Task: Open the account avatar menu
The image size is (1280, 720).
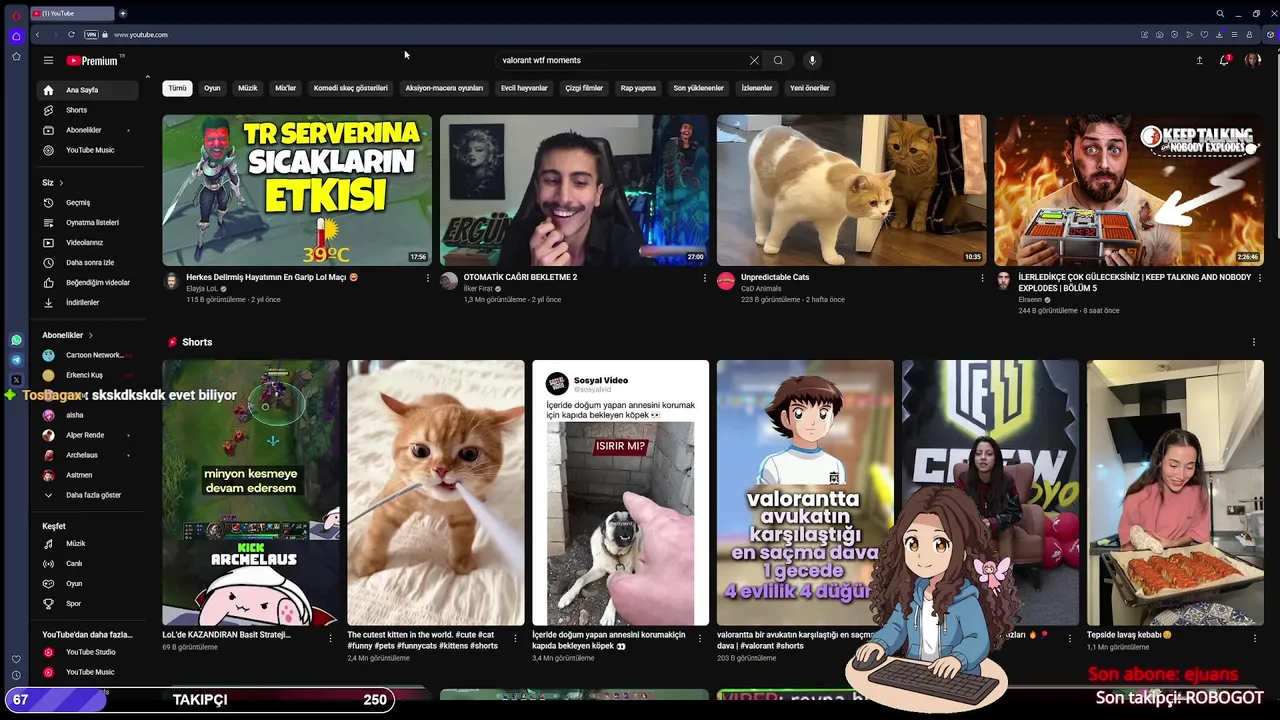Action: (1252, 60)
